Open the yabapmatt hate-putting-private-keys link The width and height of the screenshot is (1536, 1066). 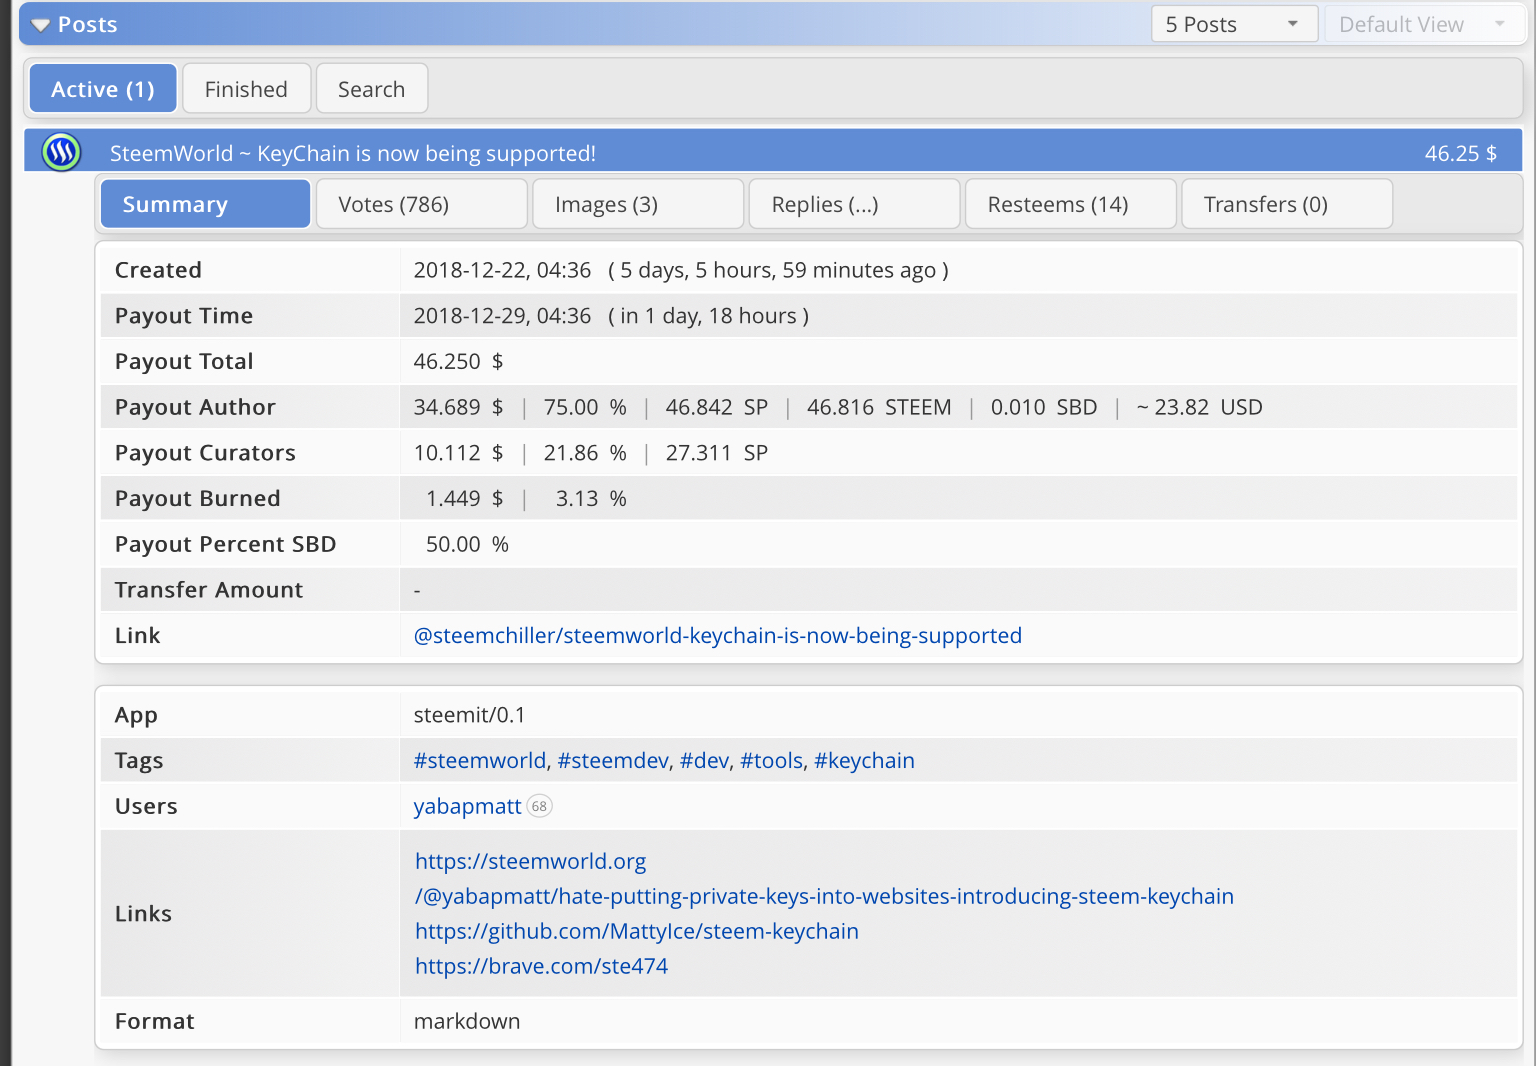pyautogui.click(x=825, y=896)
